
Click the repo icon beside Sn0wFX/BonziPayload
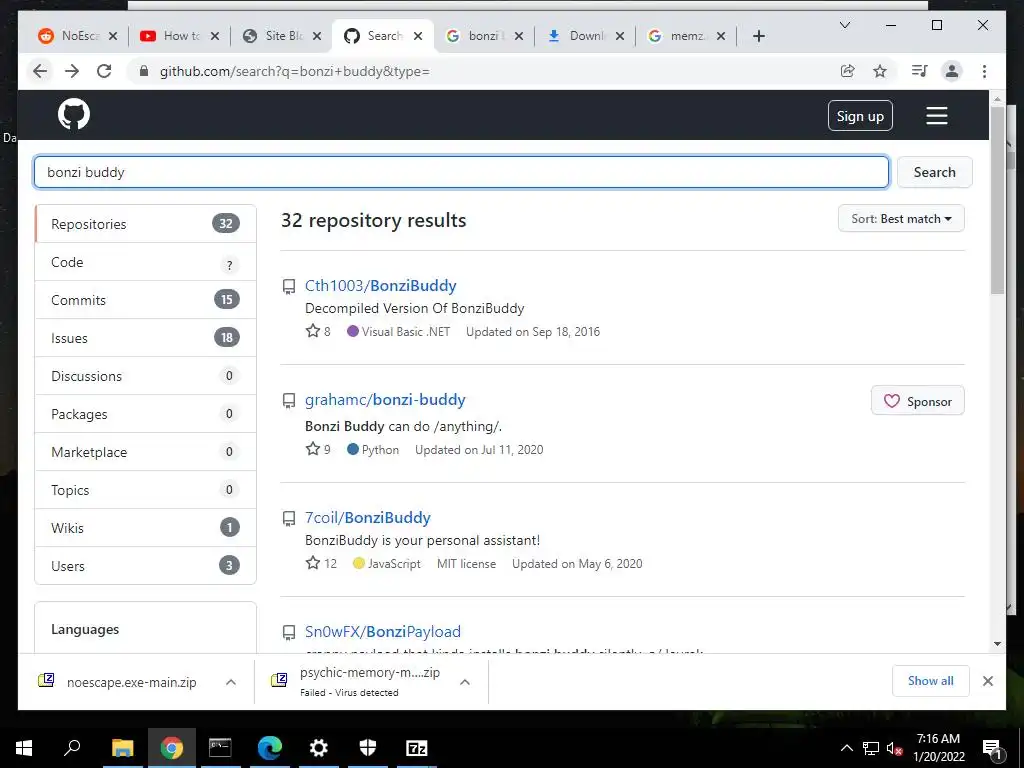click(x=289, y=632)
